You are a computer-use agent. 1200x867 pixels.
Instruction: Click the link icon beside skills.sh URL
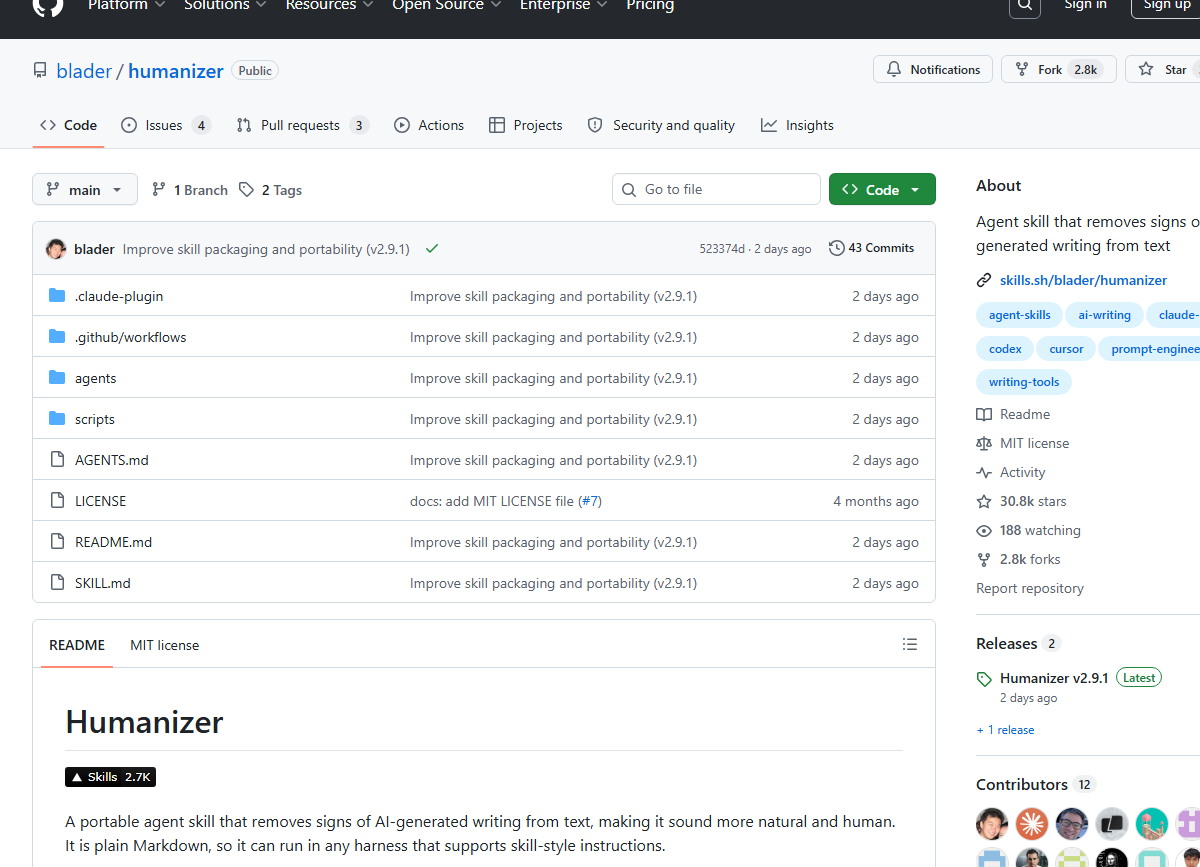tap(984, 281)
